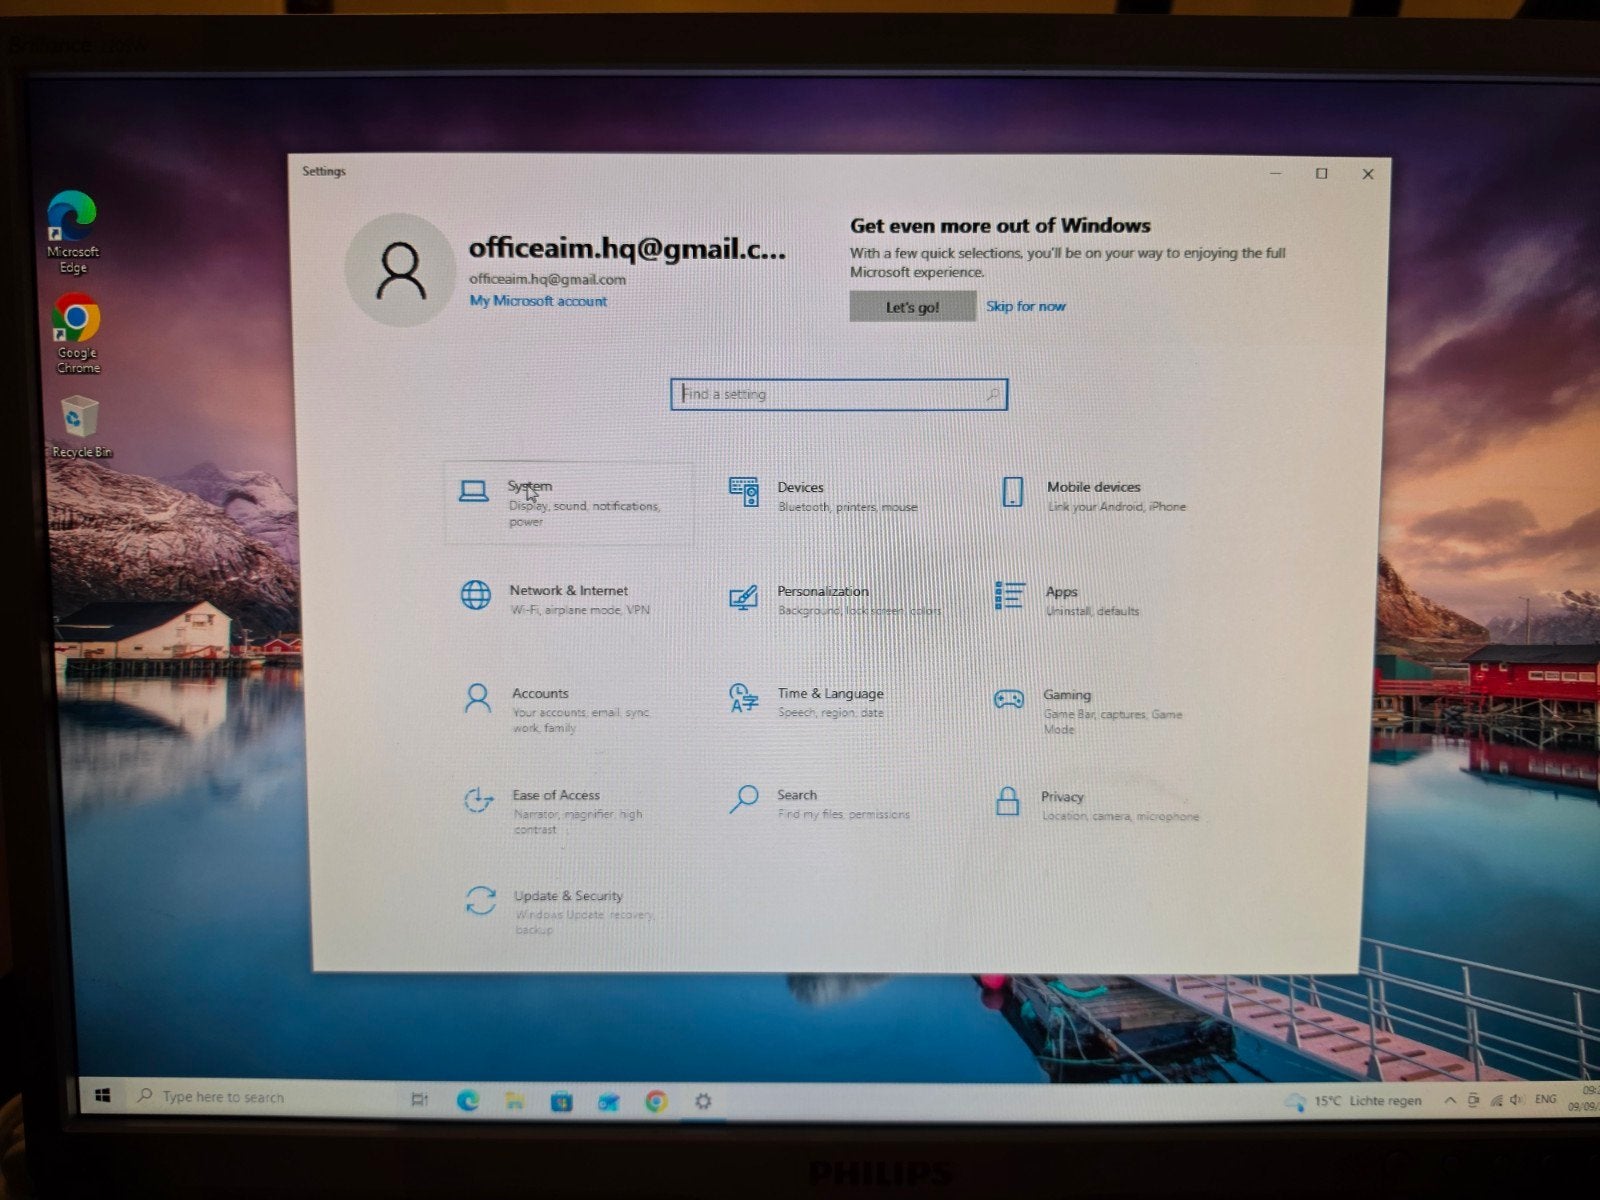Focus the Find a setting search field
Screen dimensions: 1600x1200
(x=839, y=394)
